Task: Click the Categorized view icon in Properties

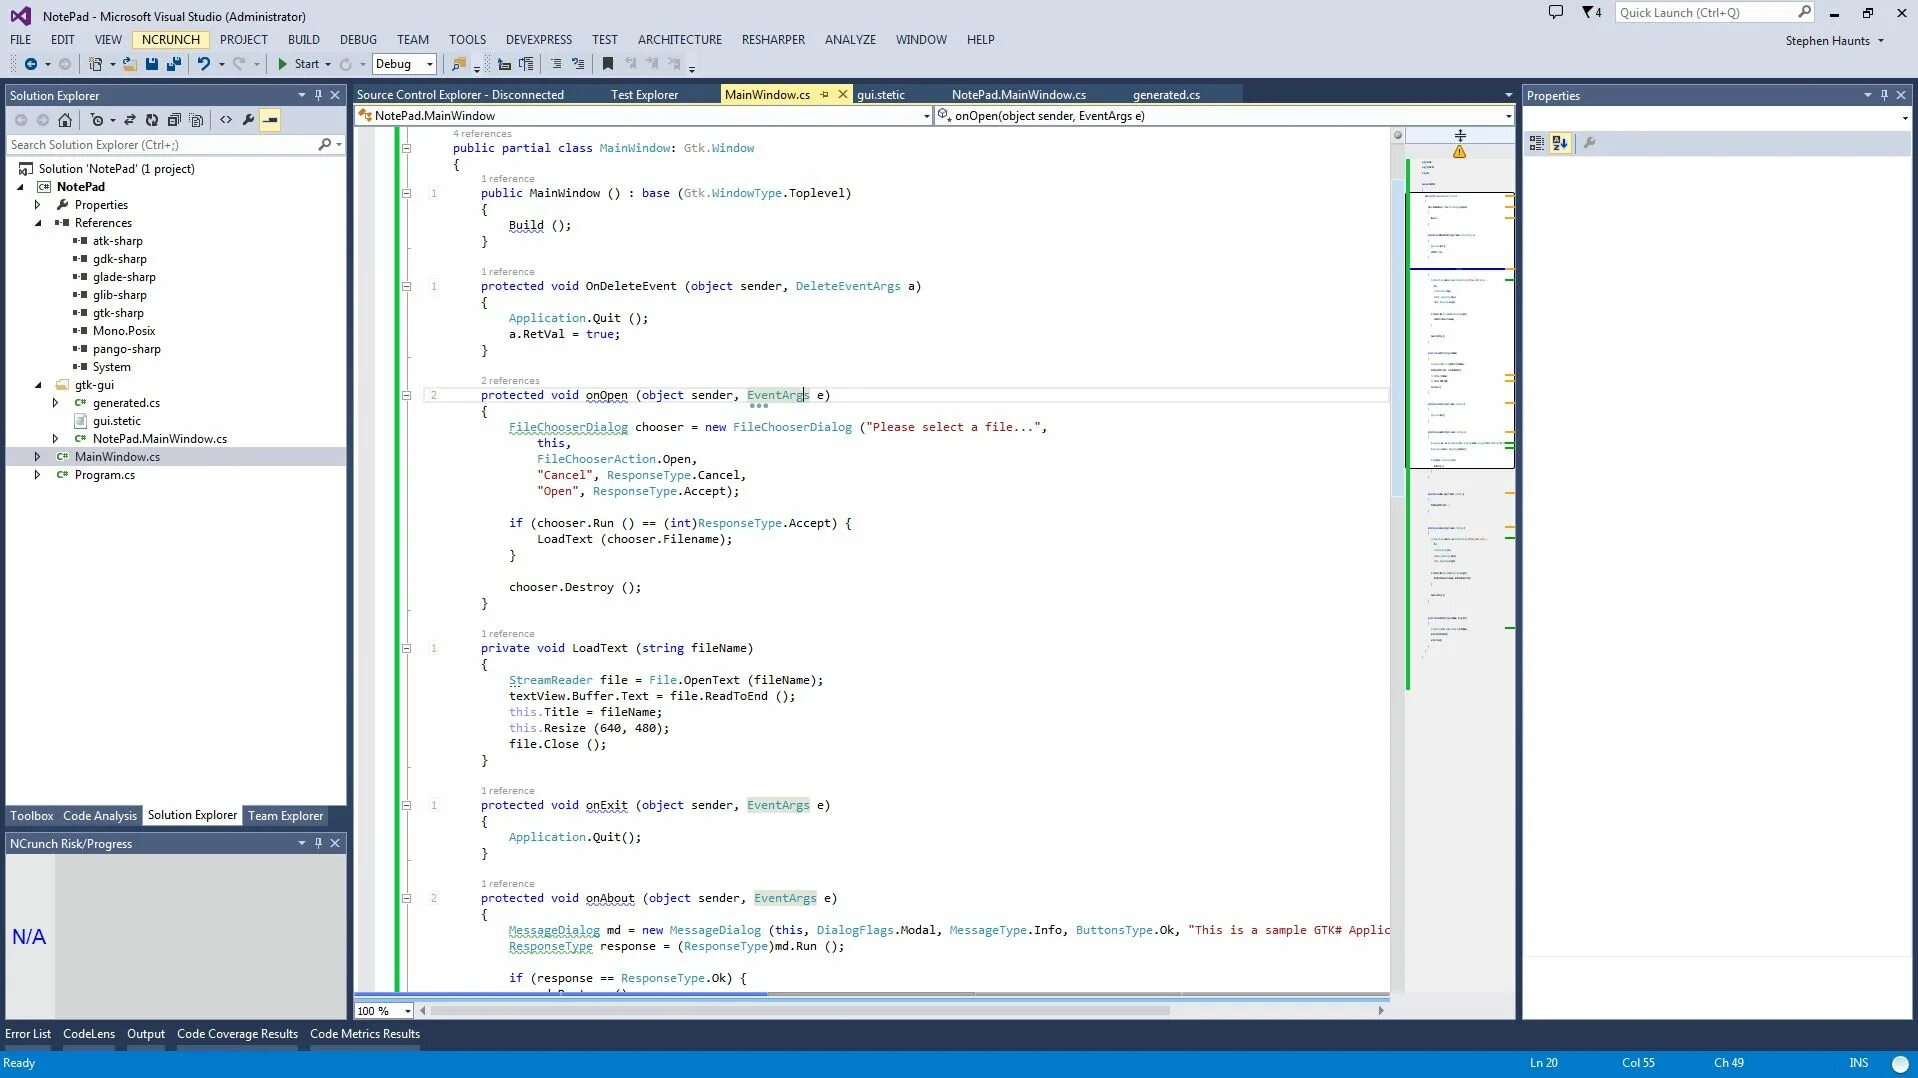Action: 1537,143
